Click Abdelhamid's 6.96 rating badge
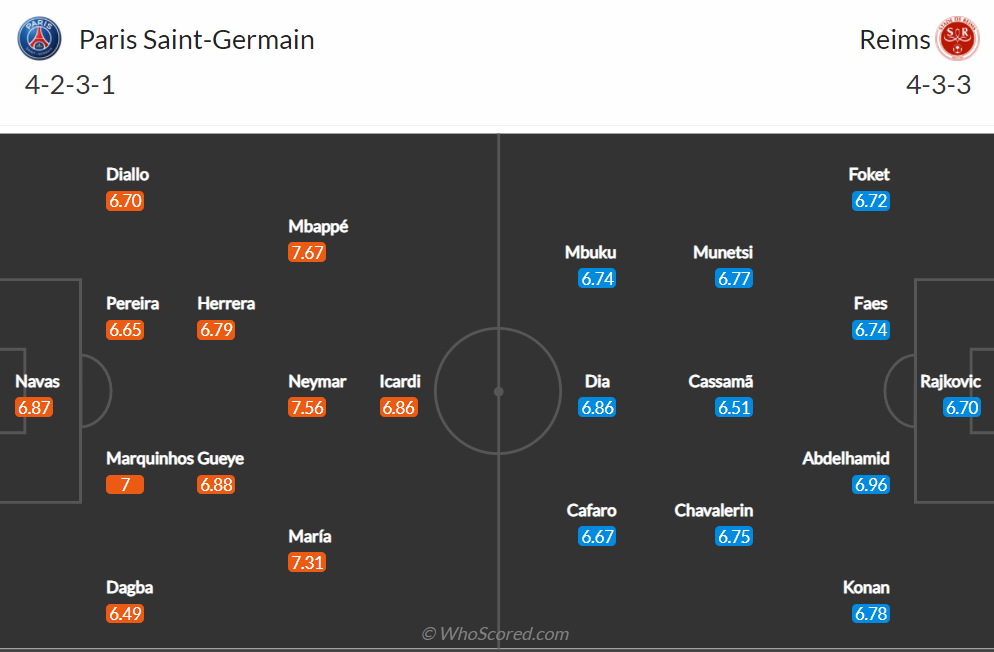This screenshot has height=652, width=994. tap(871, 484)
